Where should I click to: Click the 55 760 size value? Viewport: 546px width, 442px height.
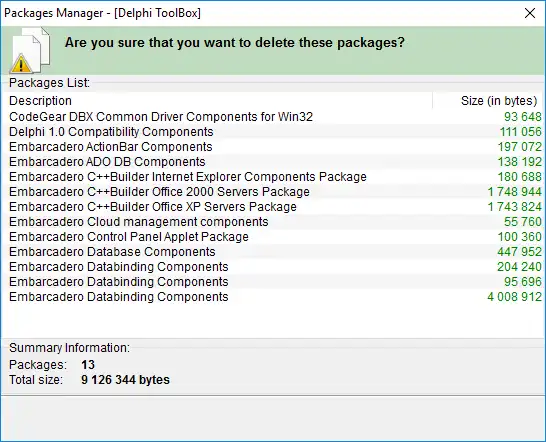[x=523, y=222]
